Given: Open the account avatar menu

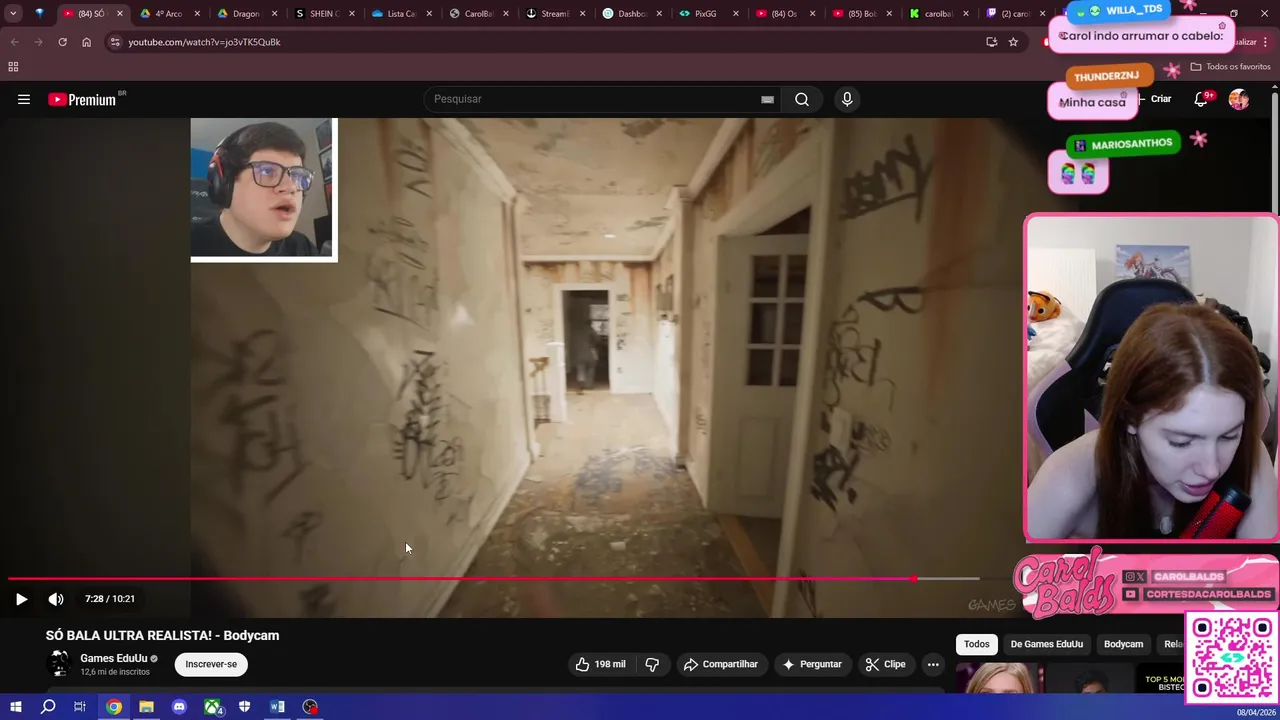Looking at the screenshot, I should tap(1239, 99).
